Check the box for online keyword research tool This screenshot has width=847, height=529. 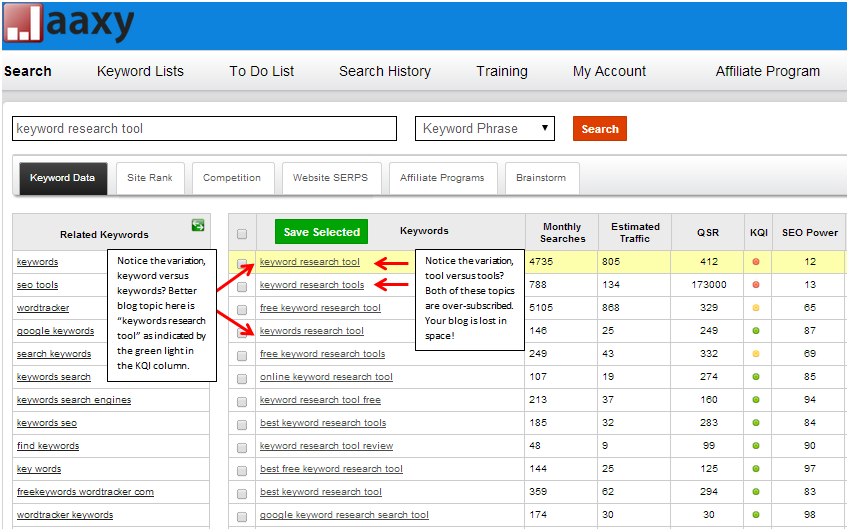[242, 379]
